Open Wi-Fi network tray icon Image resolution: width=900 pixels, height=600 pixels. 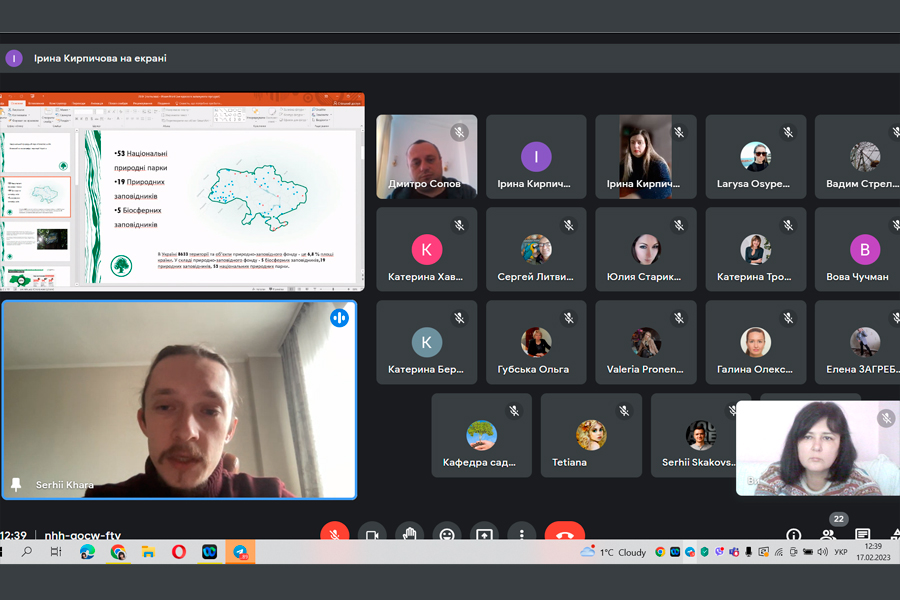click(778, 552)
